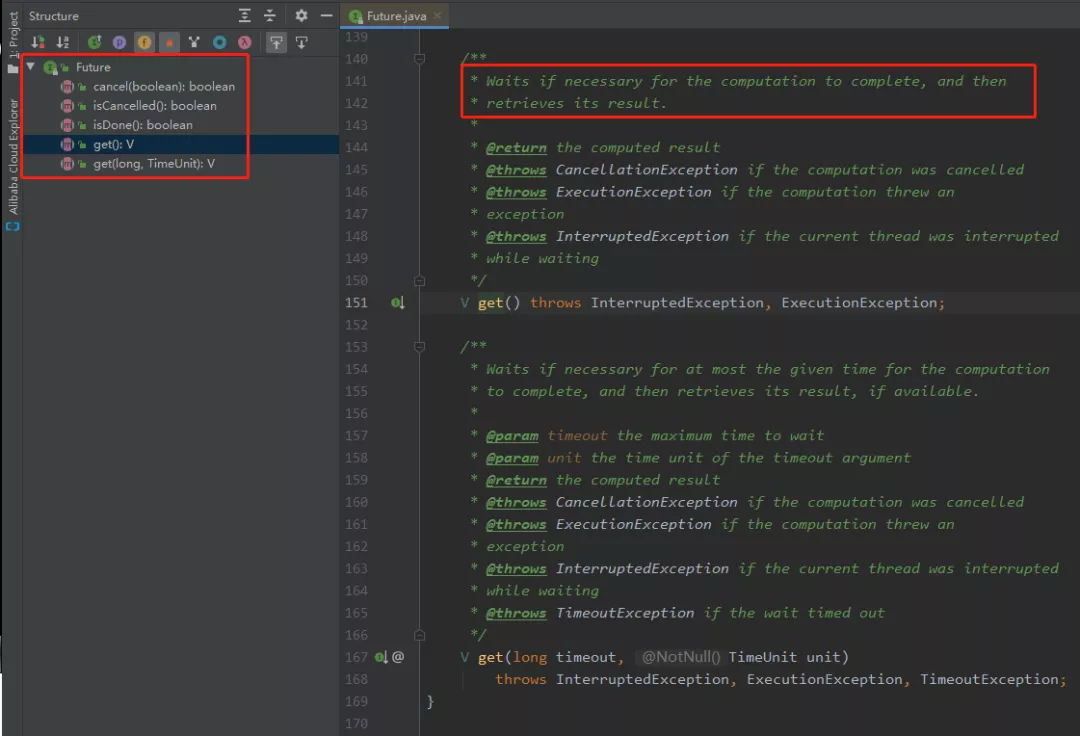This screenshot has width=1080, height=736.
Task: Click the purple Show Properties icon
Action: click(119, 43)
